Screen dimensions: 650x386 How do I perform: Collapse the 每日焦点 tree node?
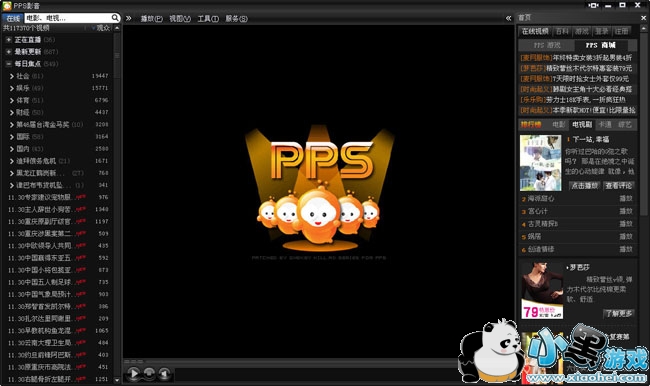pyautogui.click(x=8, y=64)
